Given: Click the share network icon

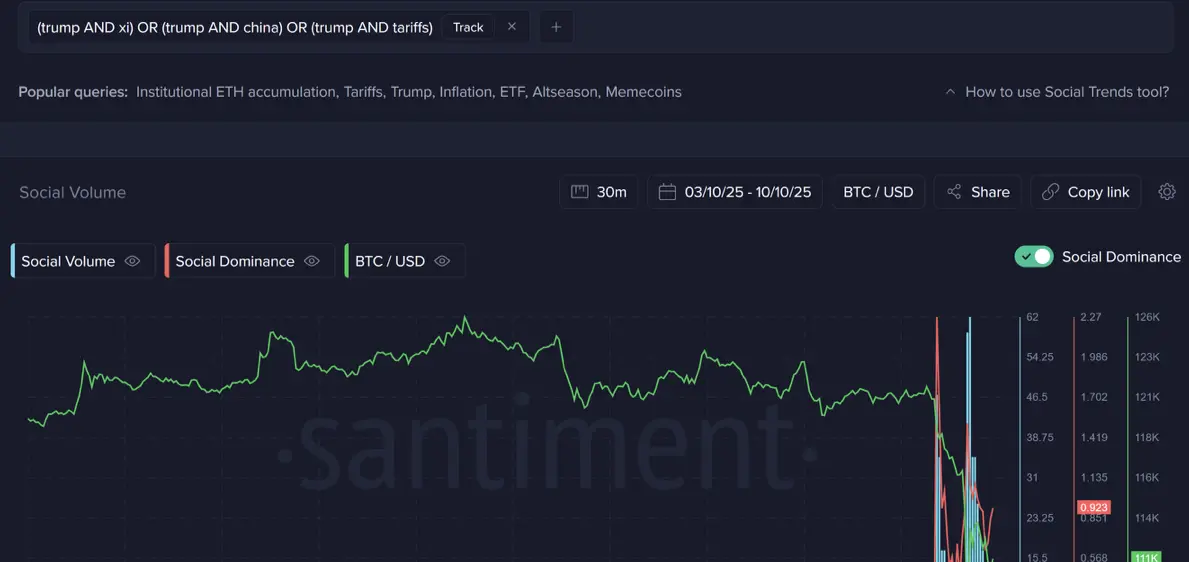Looking at the screenshot, I should 954,192.
